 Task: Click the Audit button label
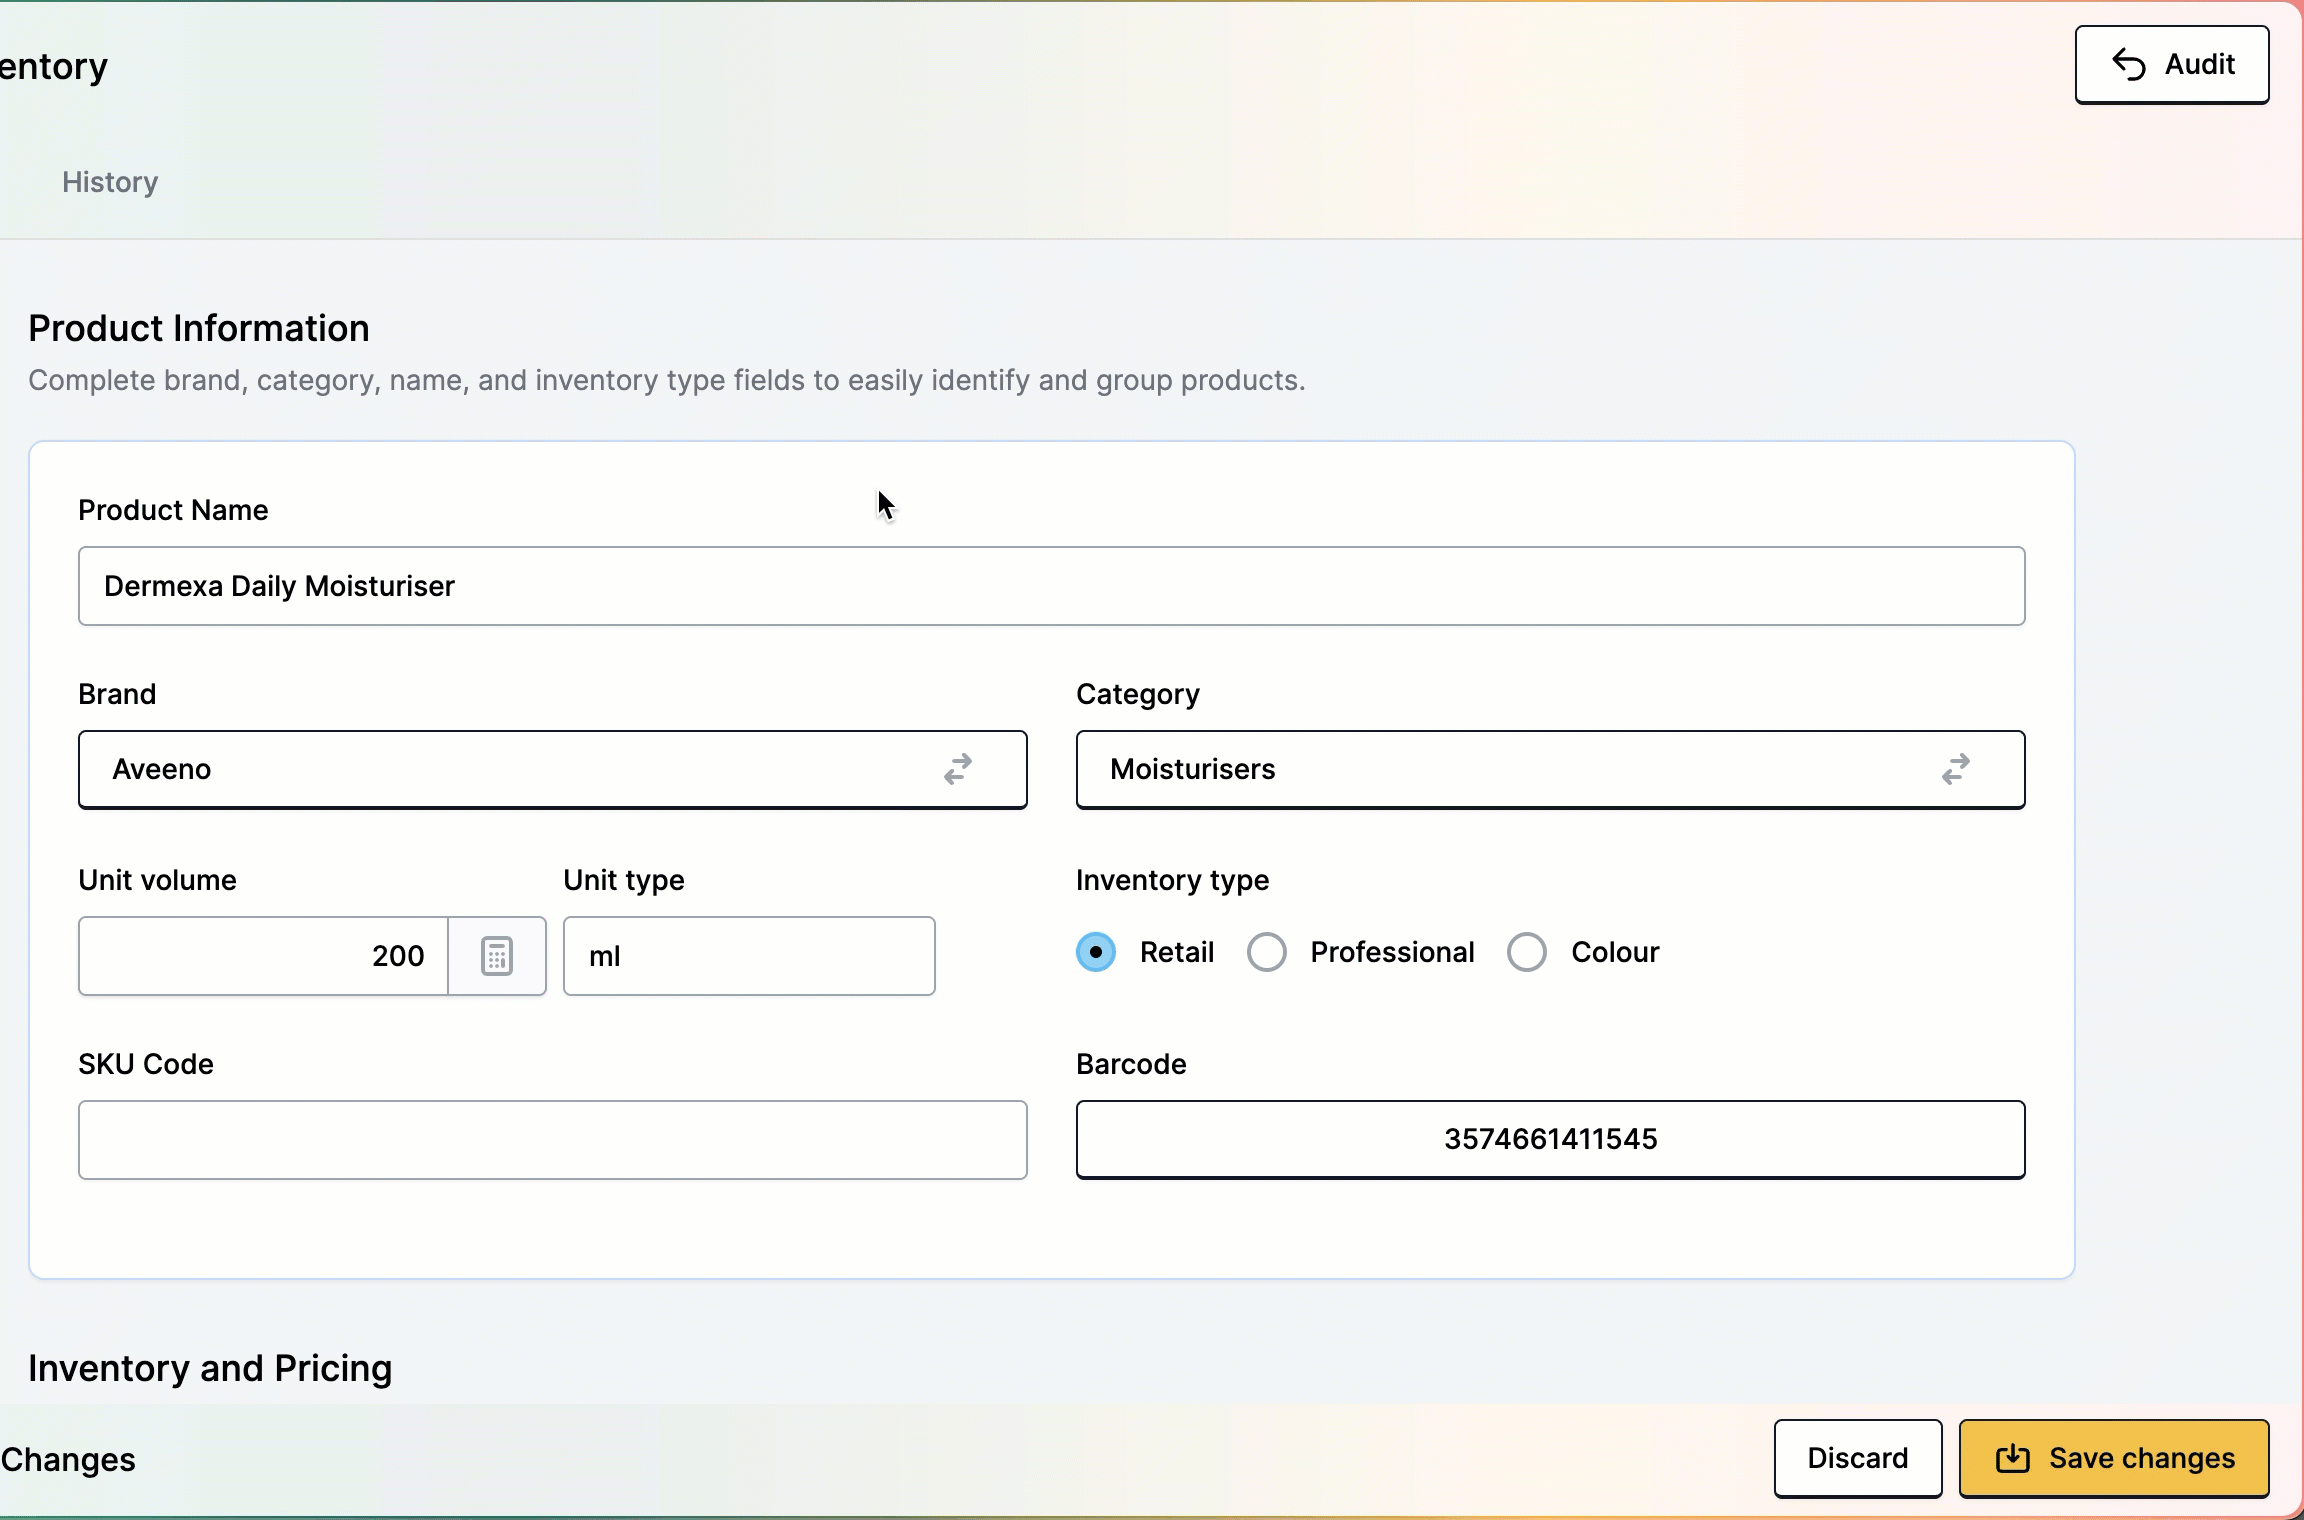pyautogui.click(x=2199, y=65)
